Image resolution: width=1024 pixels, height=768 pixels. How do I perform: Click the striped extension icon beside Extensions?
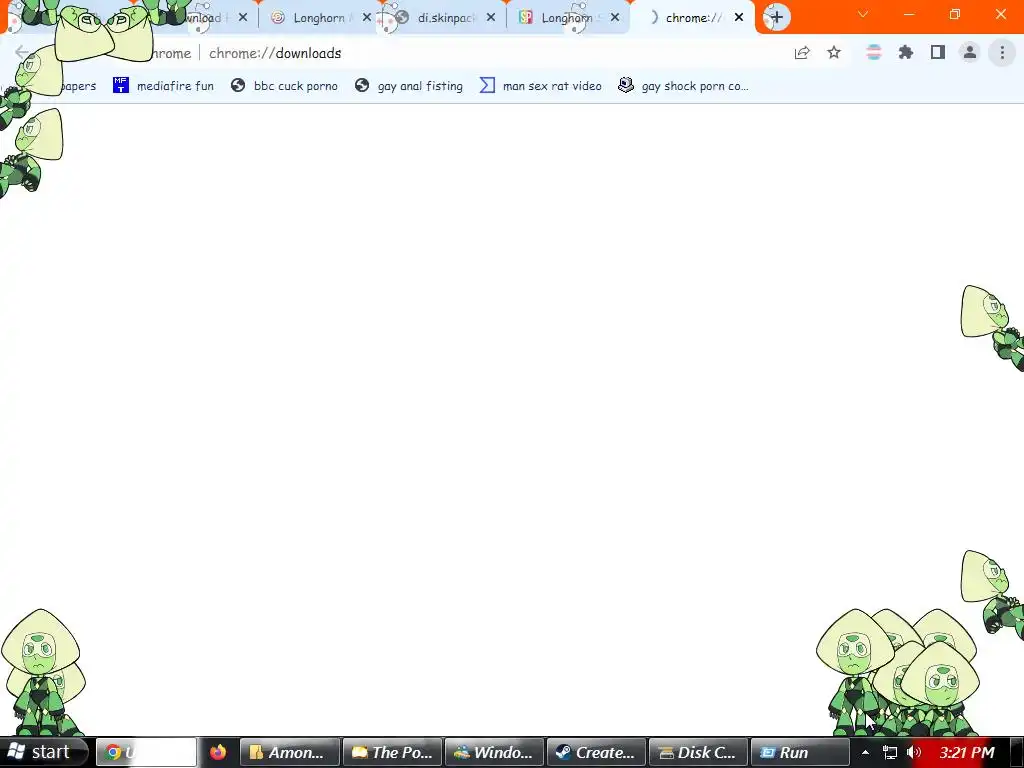click(874, 52)
